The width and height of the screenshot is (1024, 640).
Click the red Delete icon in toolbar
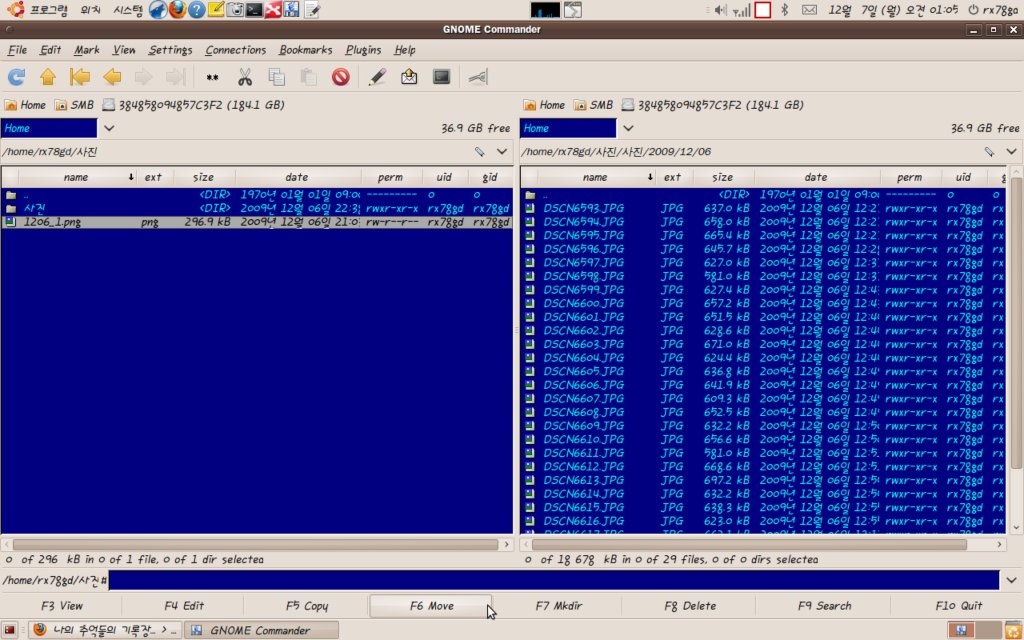click(341, 78)
